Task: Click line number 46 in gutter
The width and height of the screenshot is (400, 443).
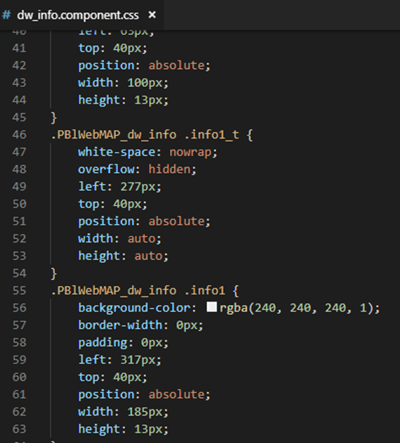Action: pos(19,135)
